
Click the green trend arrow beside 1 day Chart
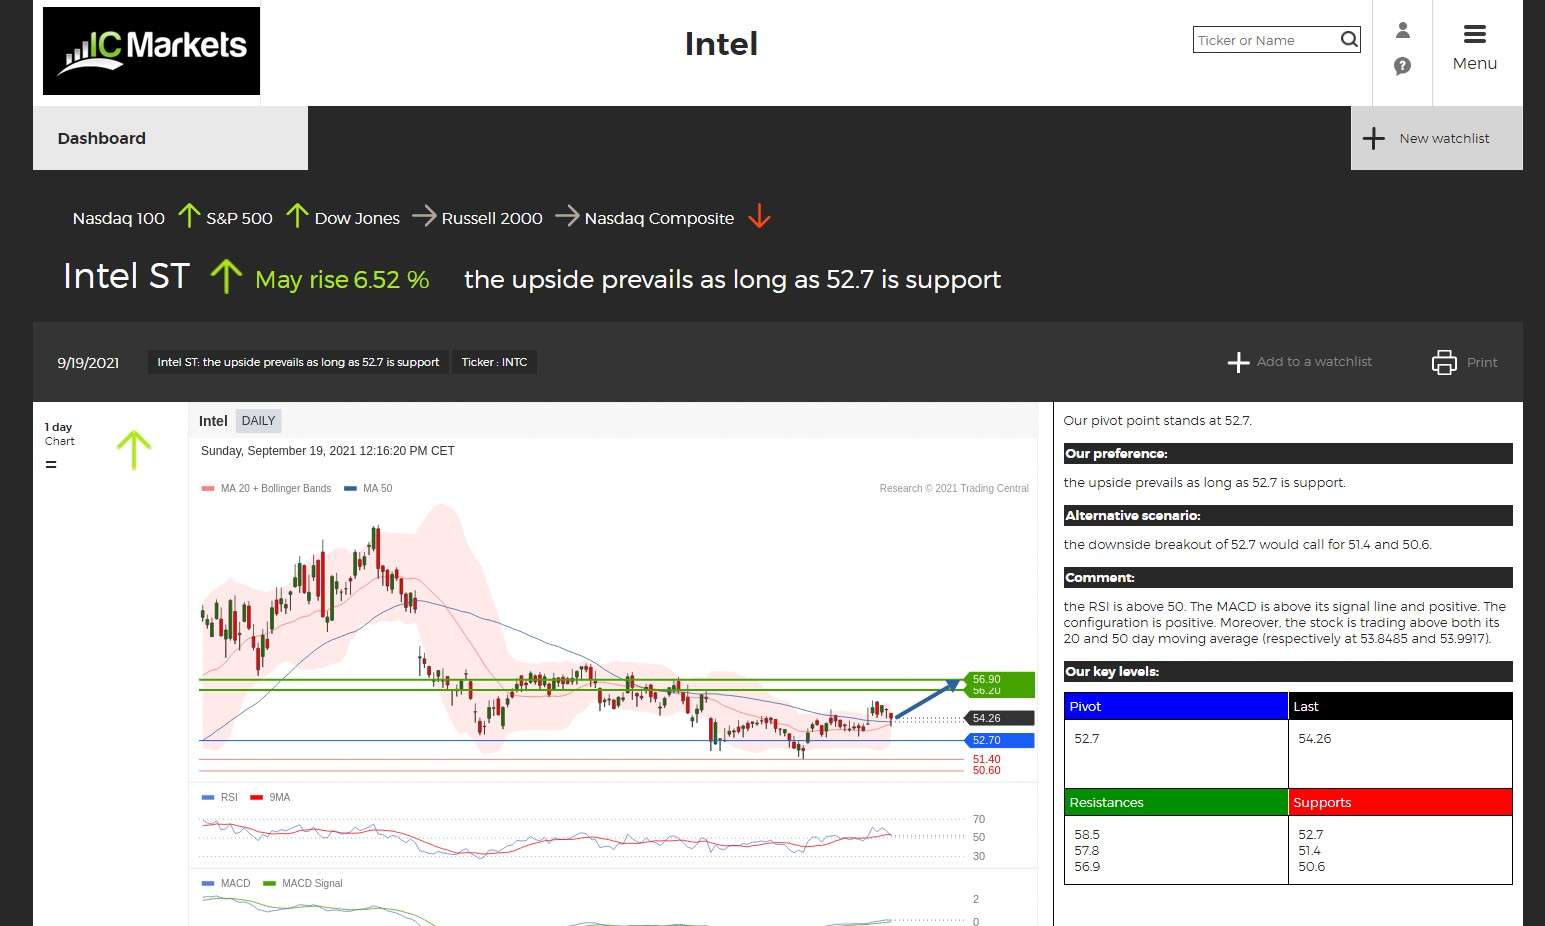point(134,450)
